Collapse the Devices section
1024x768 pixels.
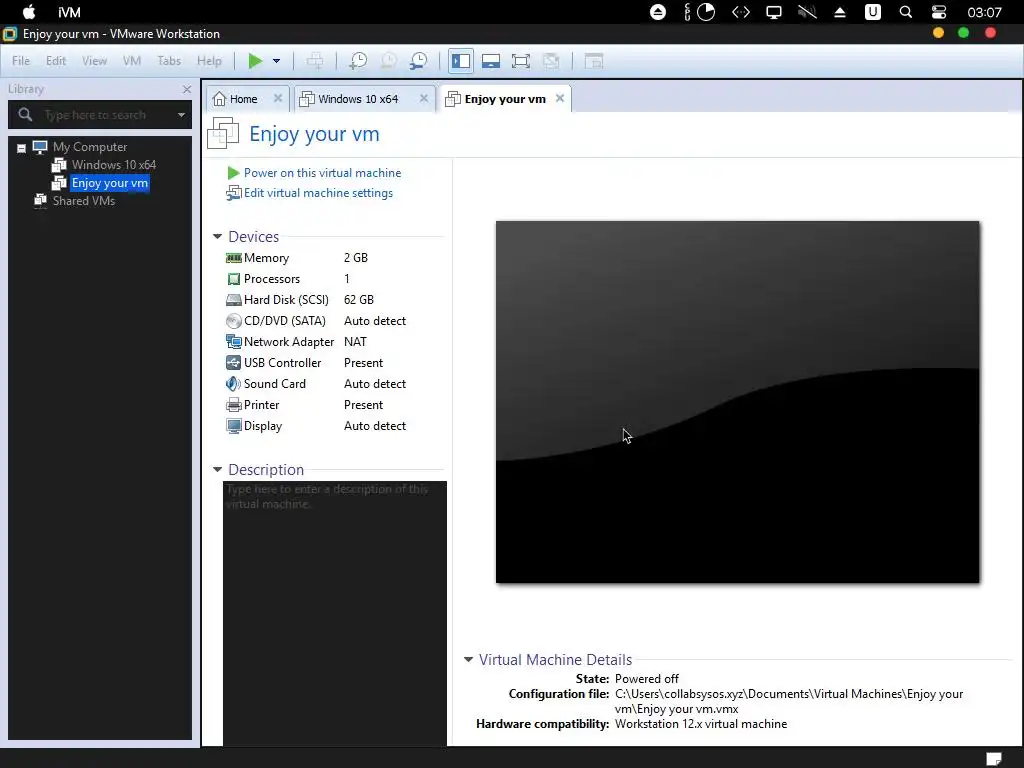pyautogui.click(x=217, y=236)
